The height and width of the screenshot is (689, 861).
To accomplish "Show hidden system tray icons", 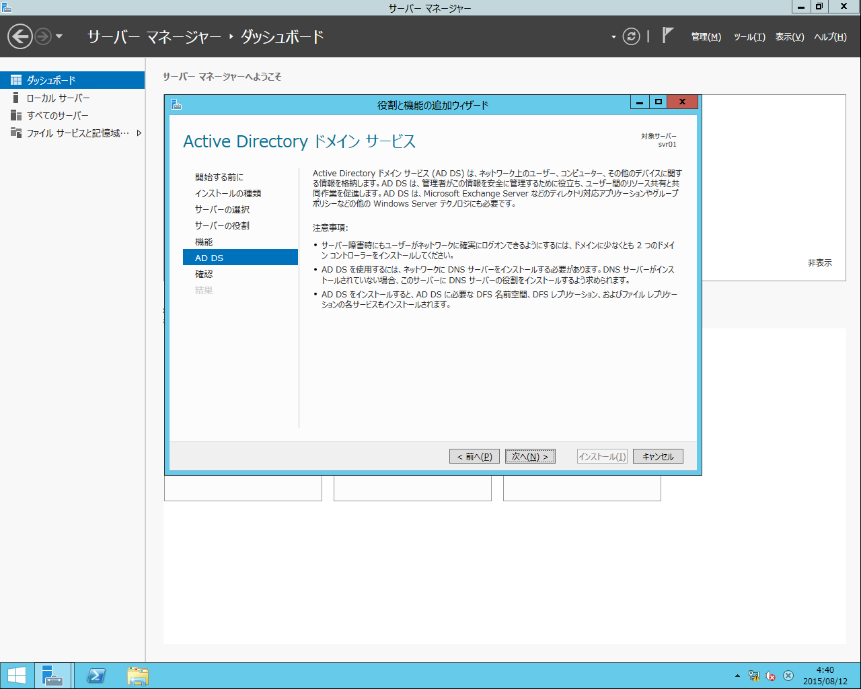I will tap(737, 676).
